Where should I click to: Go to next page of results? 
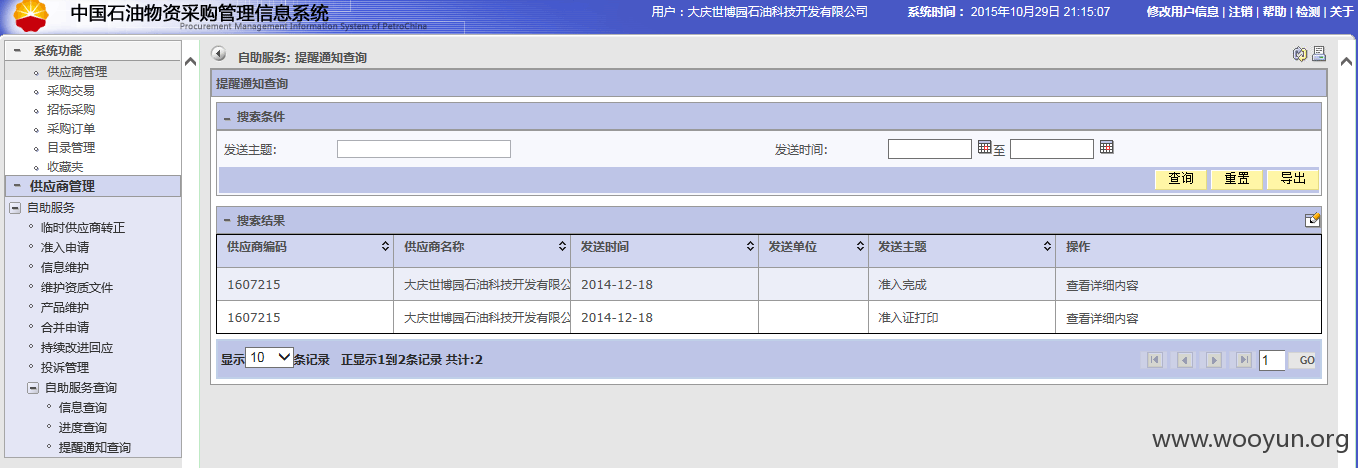pos(1214,360)
